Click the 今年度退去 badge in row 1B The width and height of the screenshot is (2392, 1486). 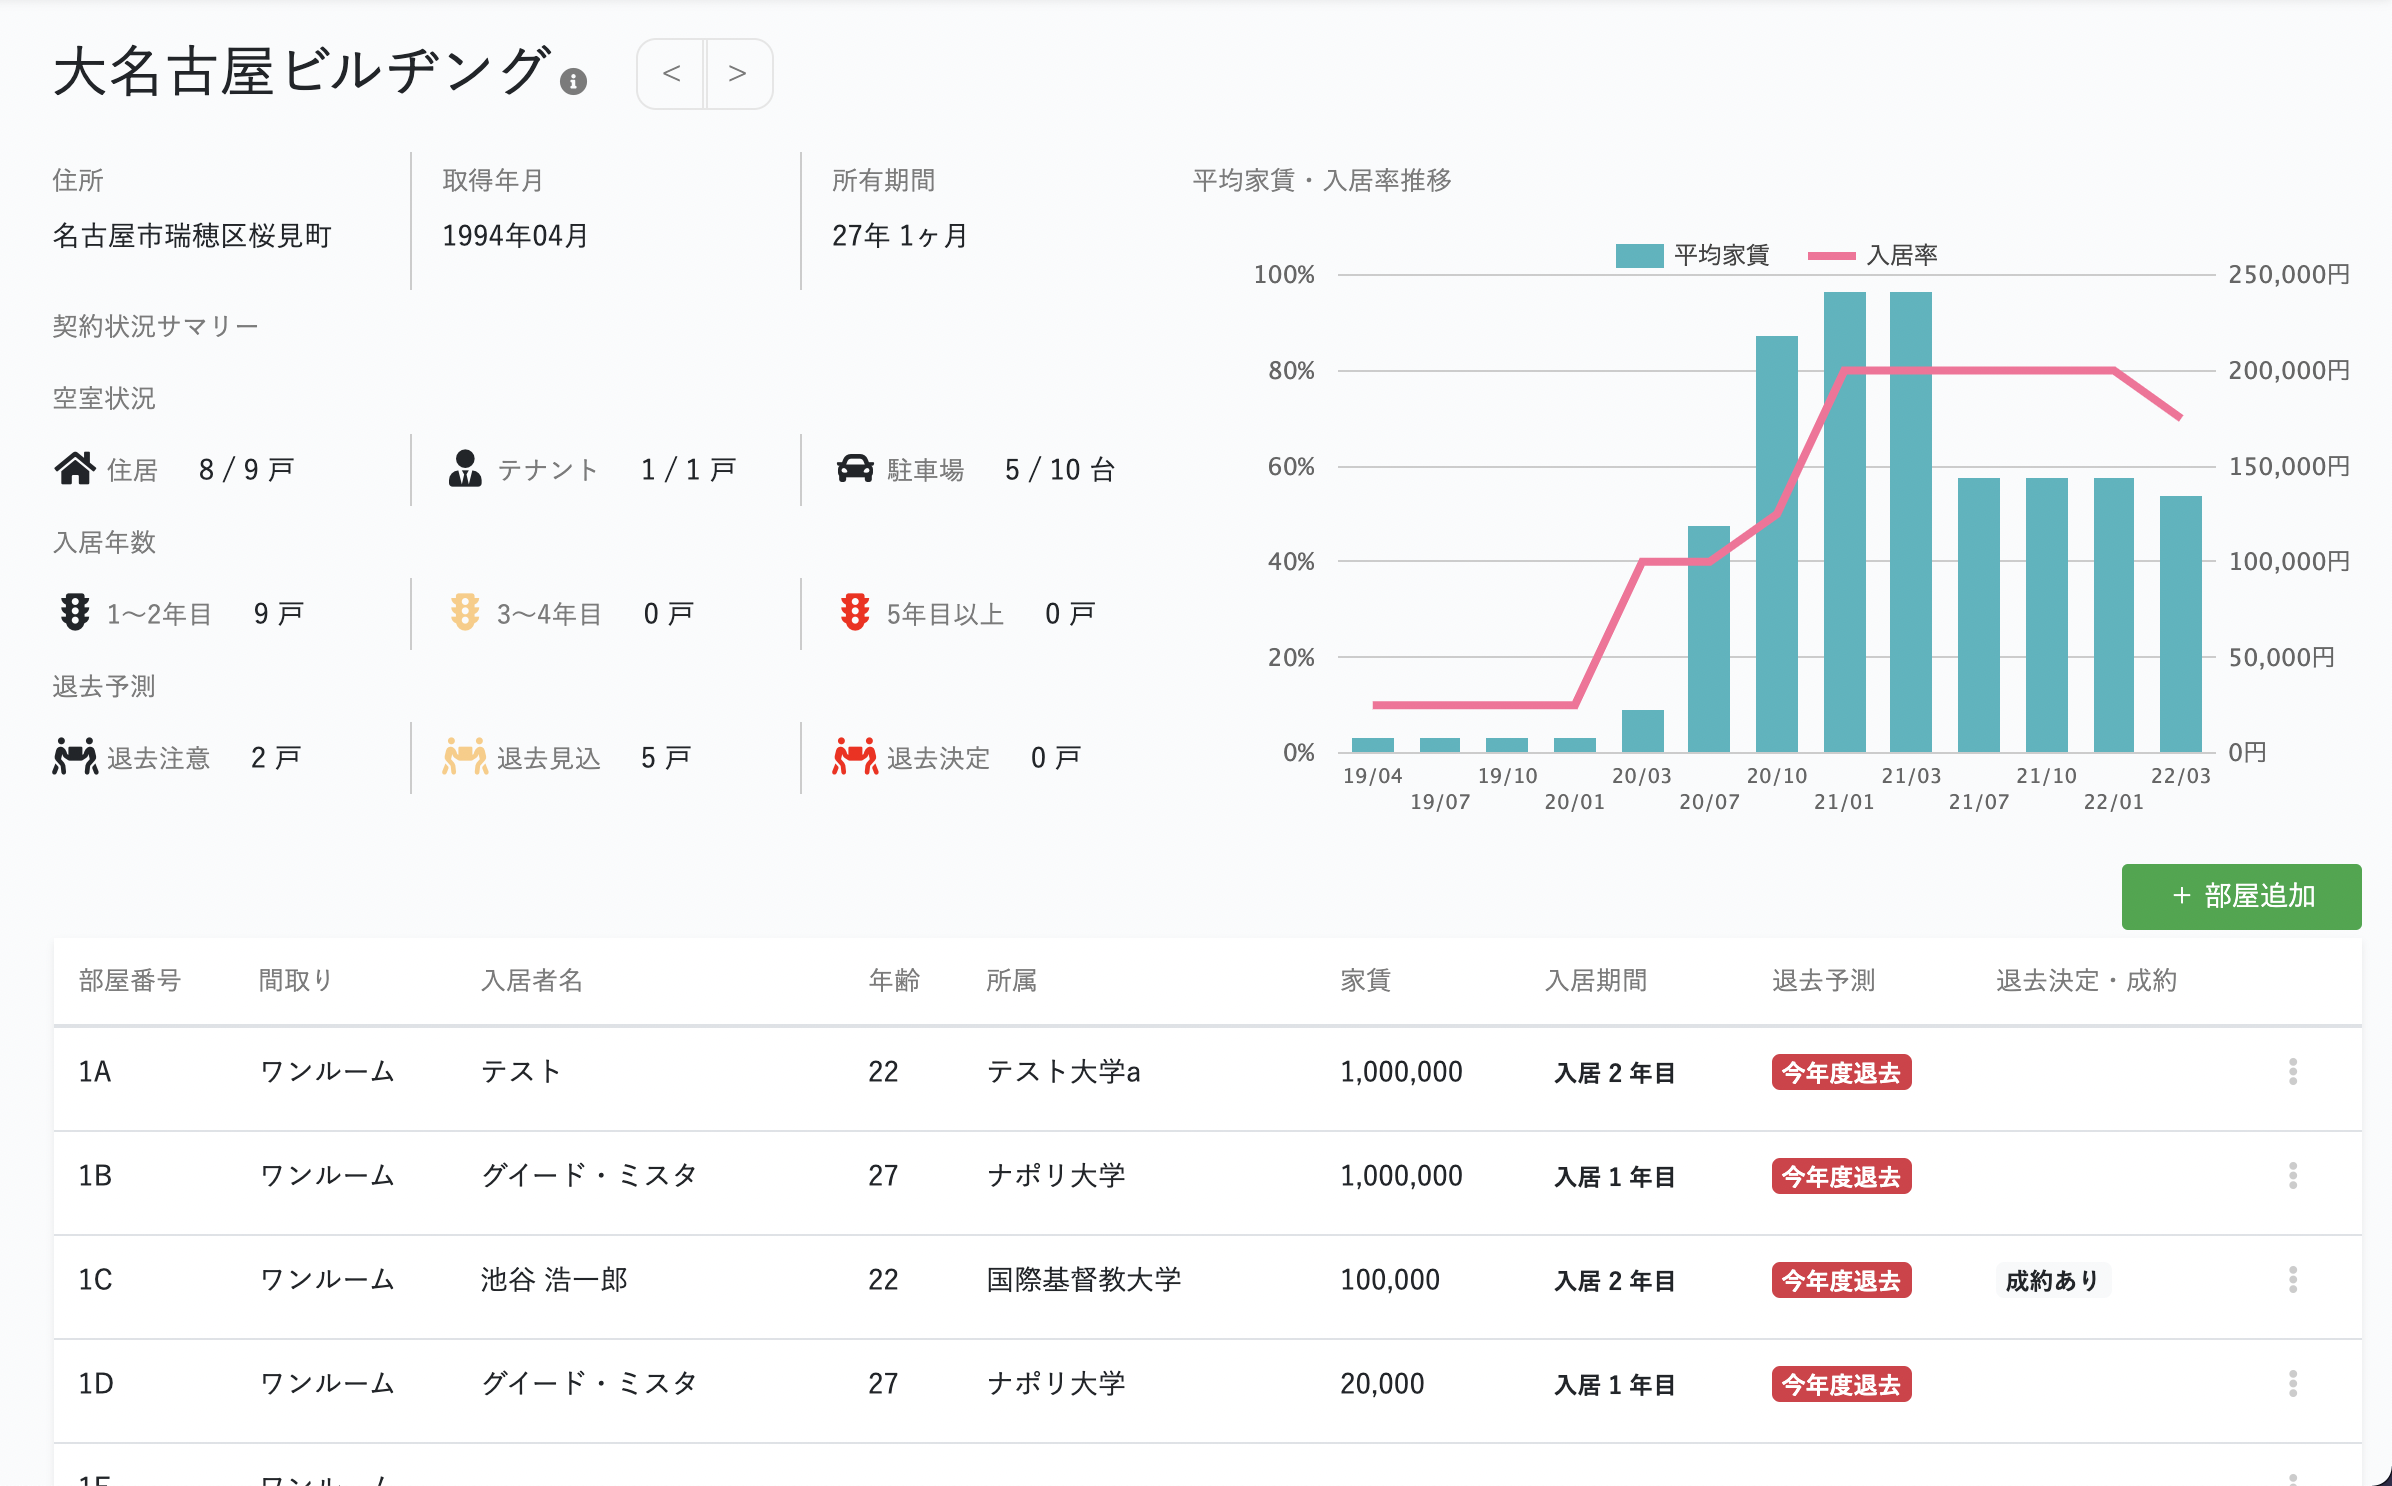pos(1840,1176)
